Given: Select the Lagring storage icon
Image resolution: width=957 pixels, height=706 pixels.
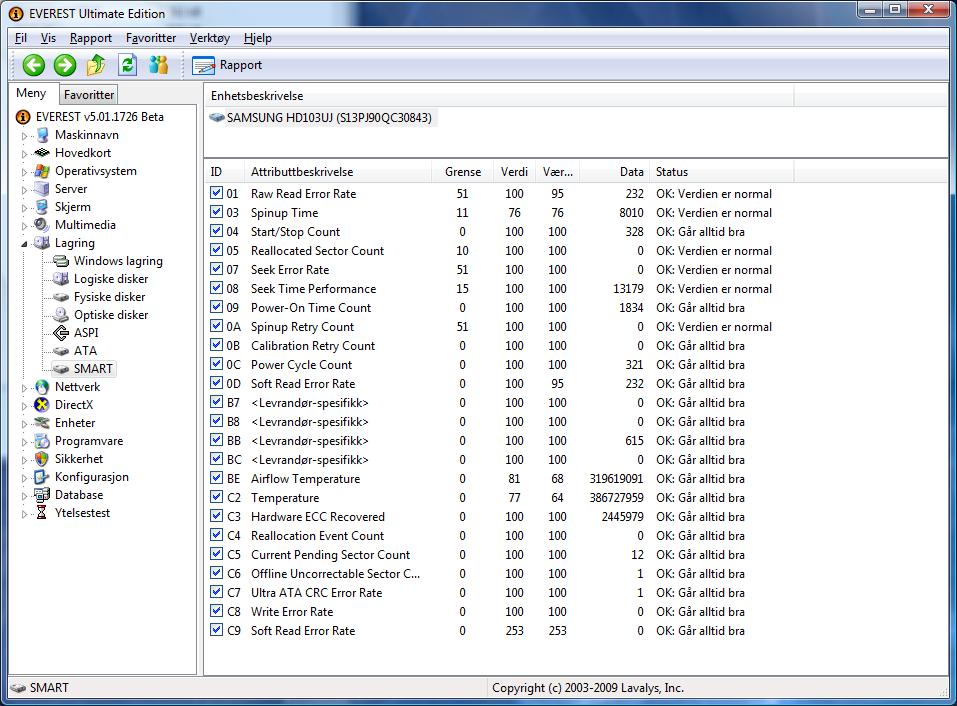Looking at the screenshot, I should point(42,243).
